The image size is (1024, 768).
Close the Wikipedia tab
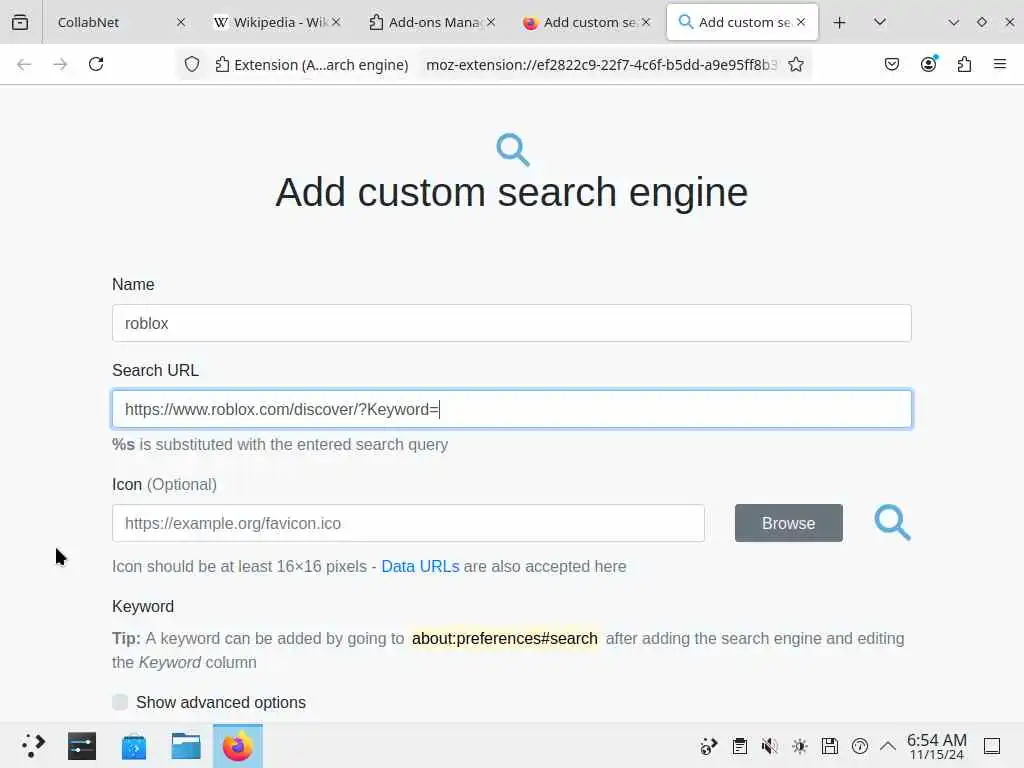point(336,22)
